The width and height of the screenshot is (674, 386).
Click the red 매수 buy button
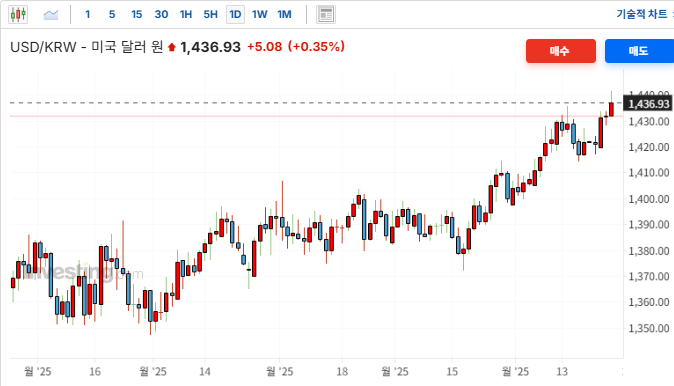561,51
